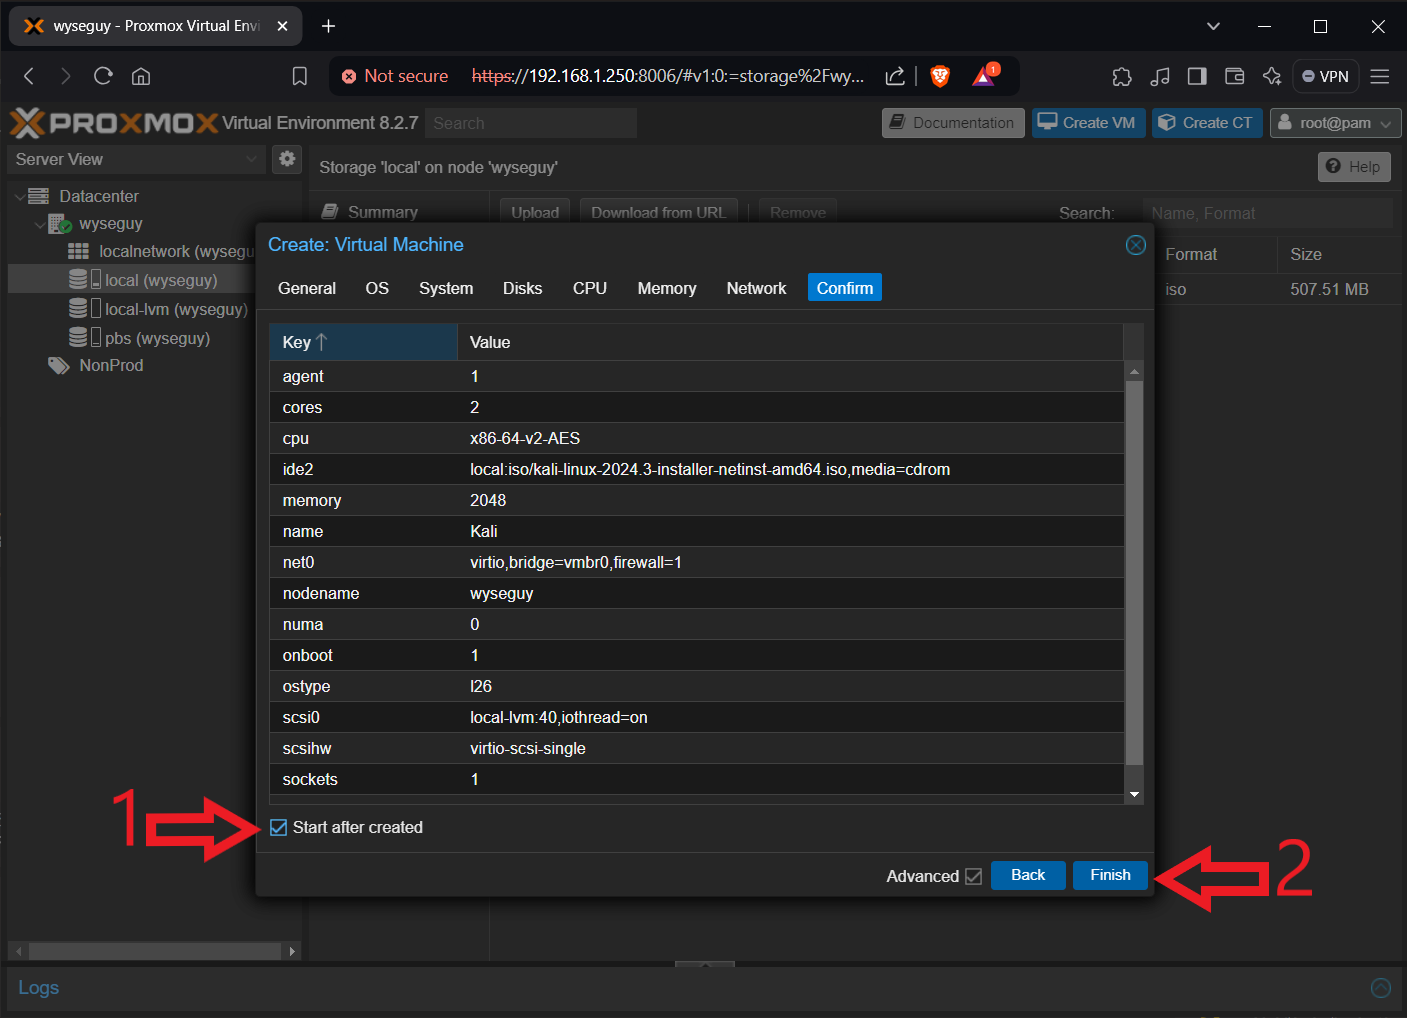1407x1018 pixels.
Task: Click the Help button
Action: pyautogui.click(x=1354, y=167)
